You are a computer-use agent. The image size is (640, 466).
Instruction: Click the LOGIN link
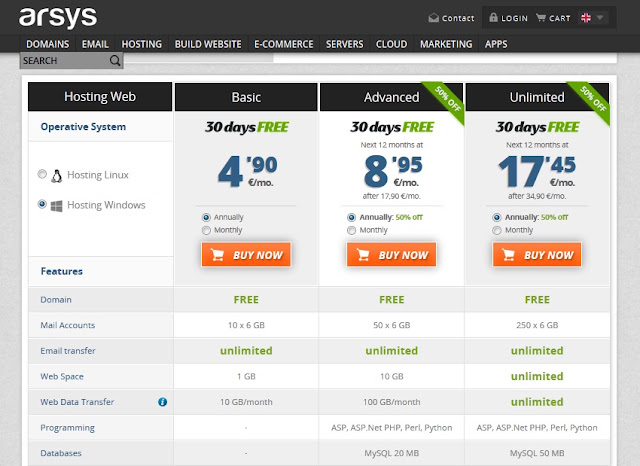pyautogui.click(x=514, y=18)
